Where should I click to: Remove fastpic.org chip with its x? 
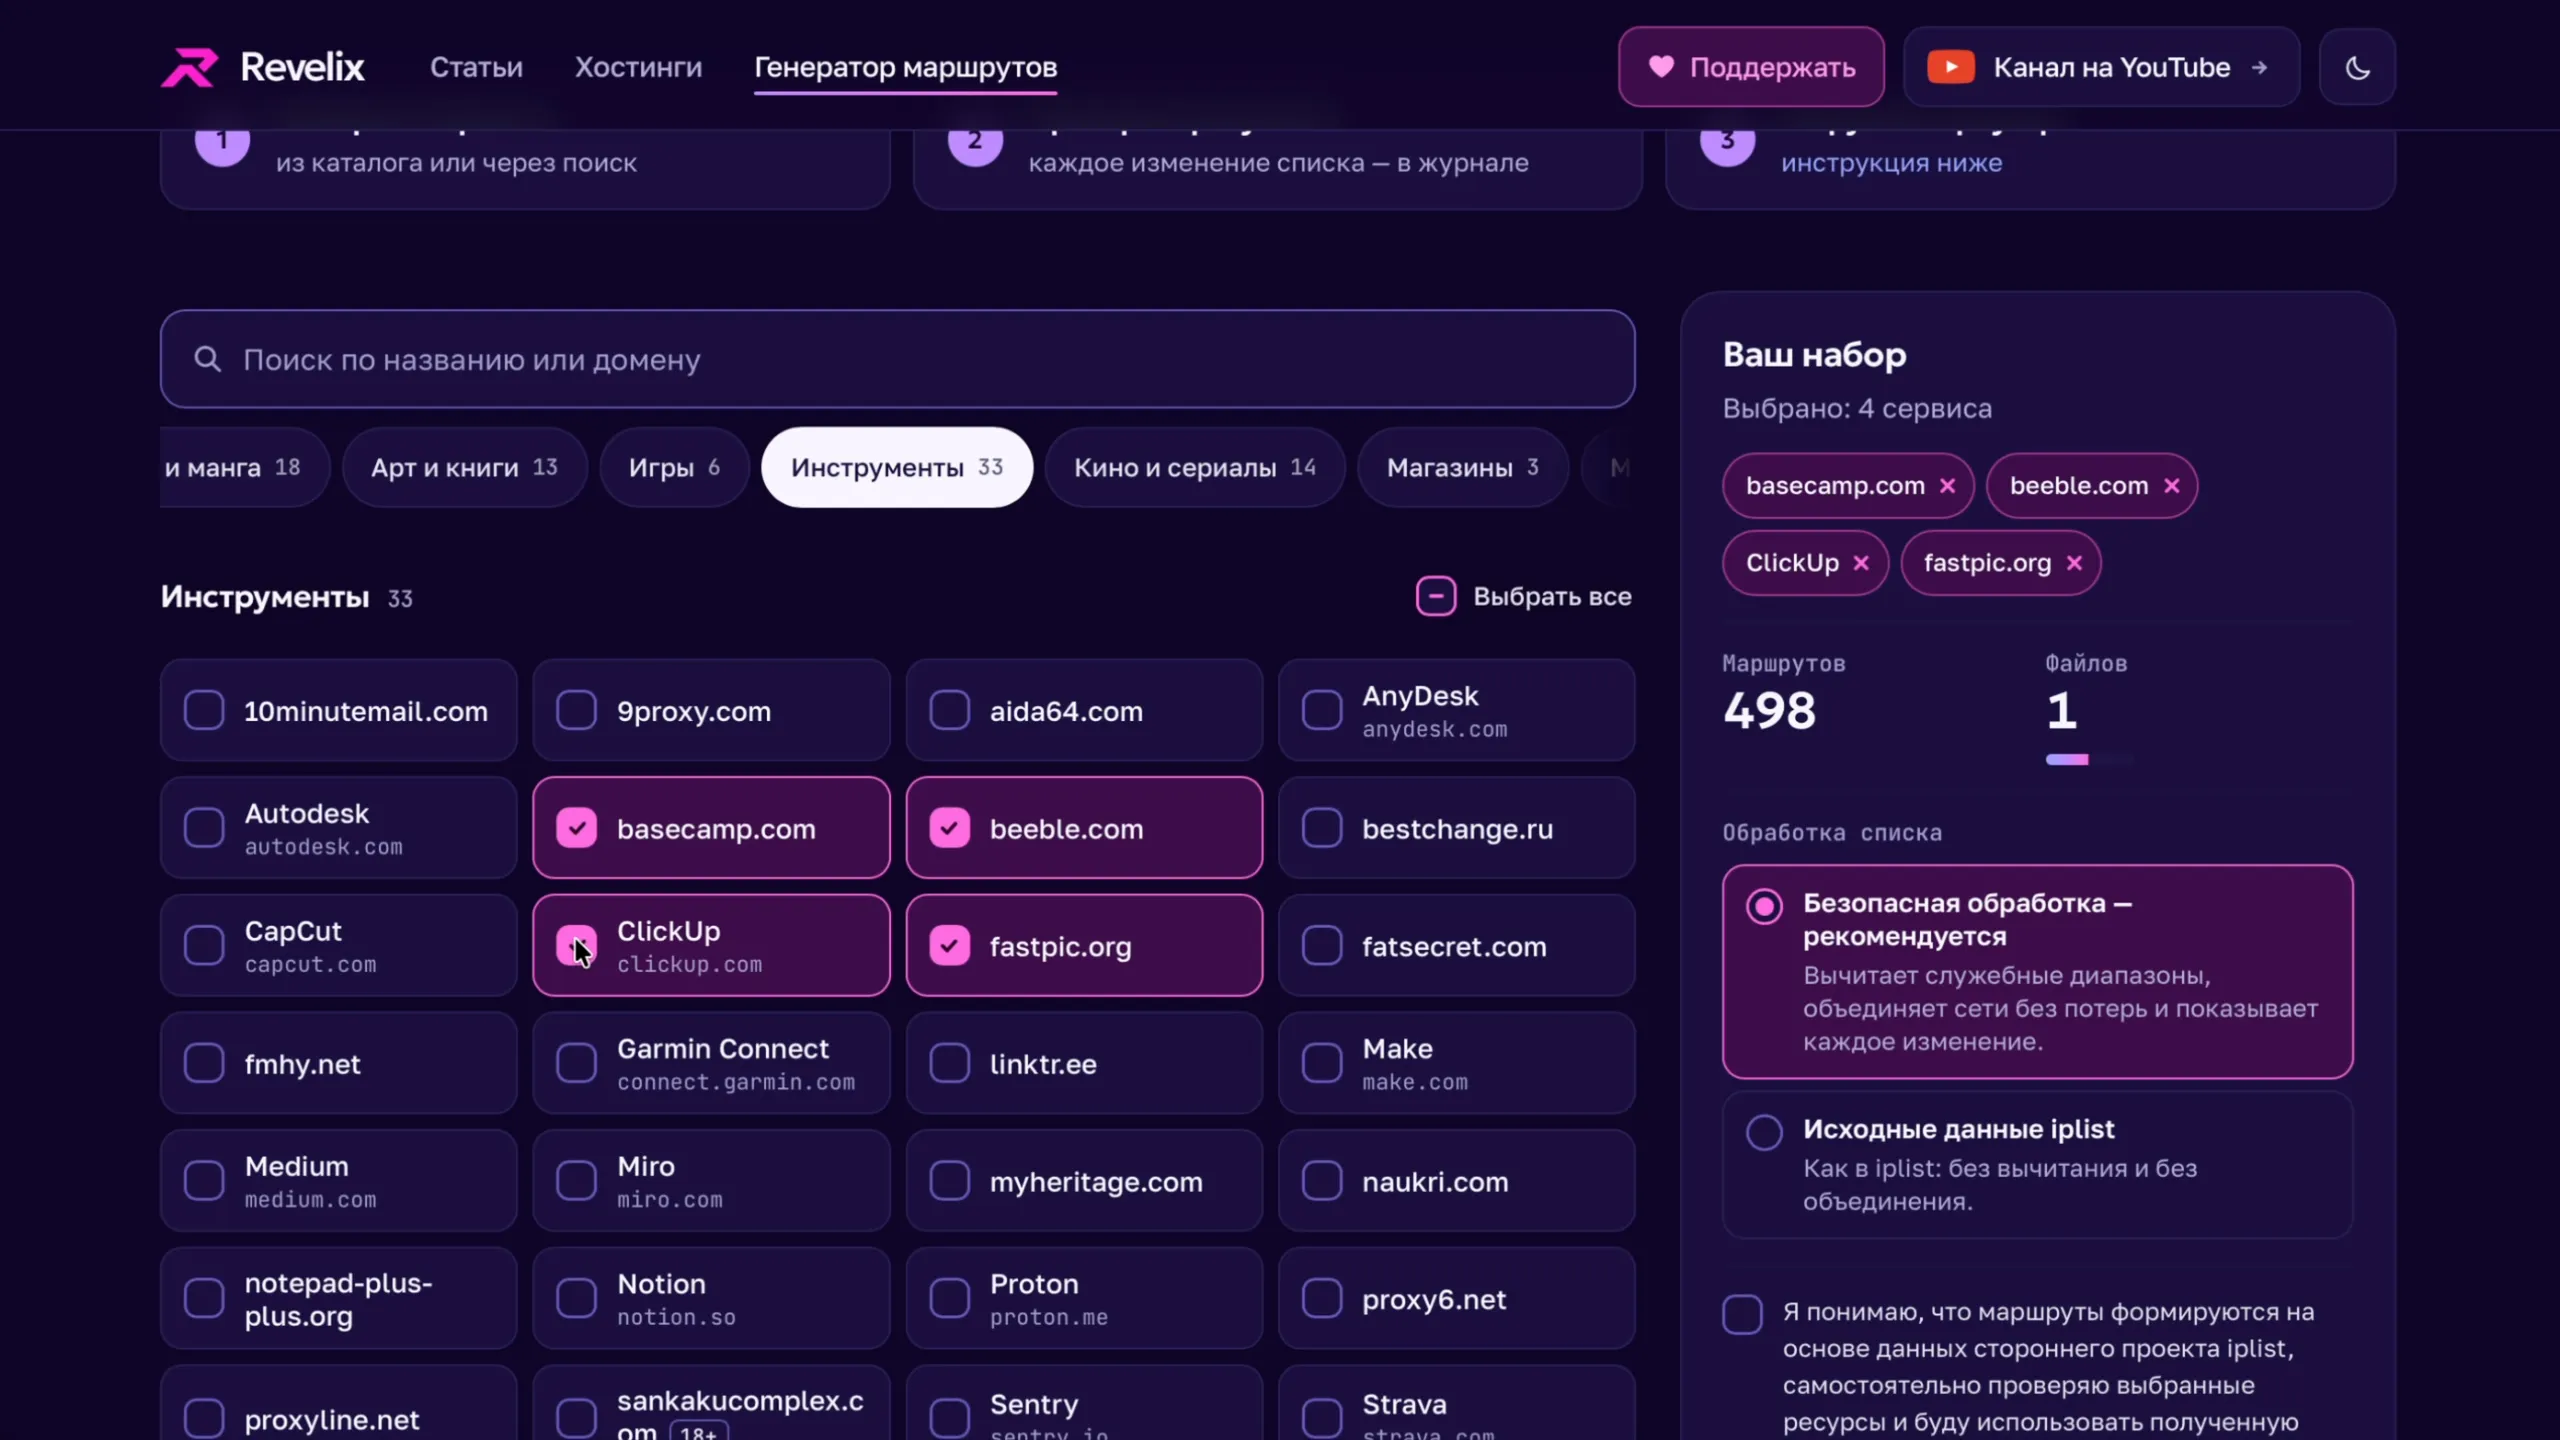pyautogui.click(x=2074, y=563)
